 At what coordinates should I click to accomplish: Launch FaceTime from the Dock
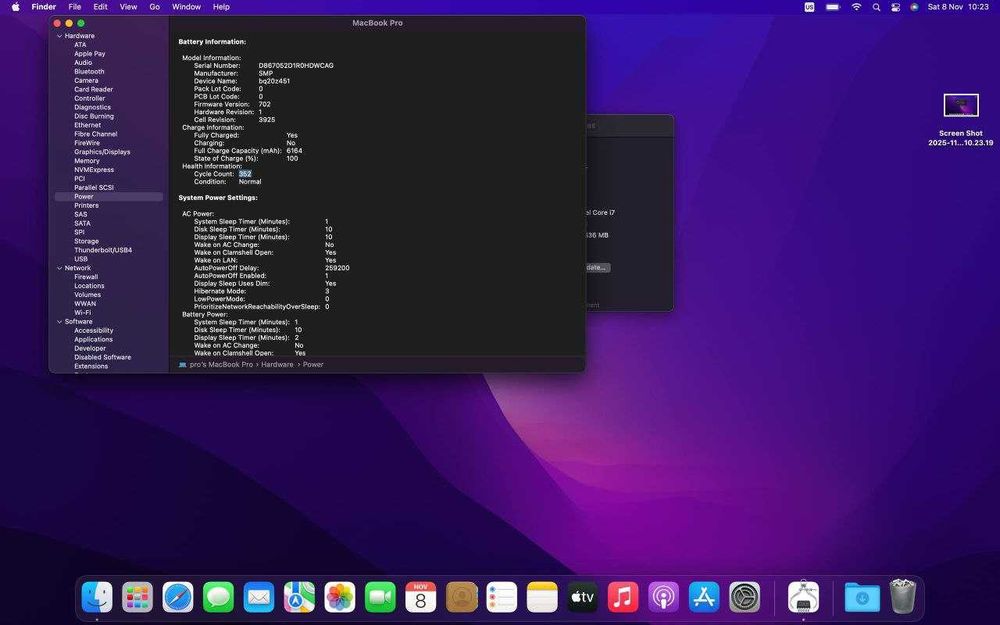[x=380, y=598]
